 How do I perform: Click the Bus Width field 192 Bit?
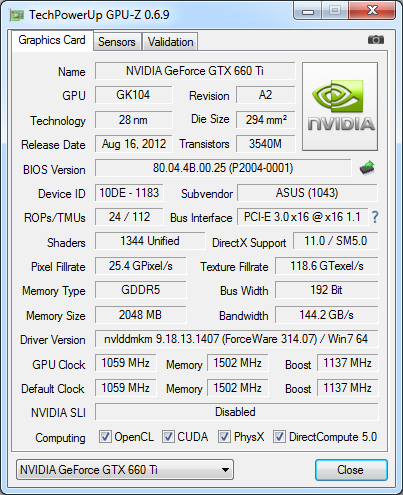point(327,290)
